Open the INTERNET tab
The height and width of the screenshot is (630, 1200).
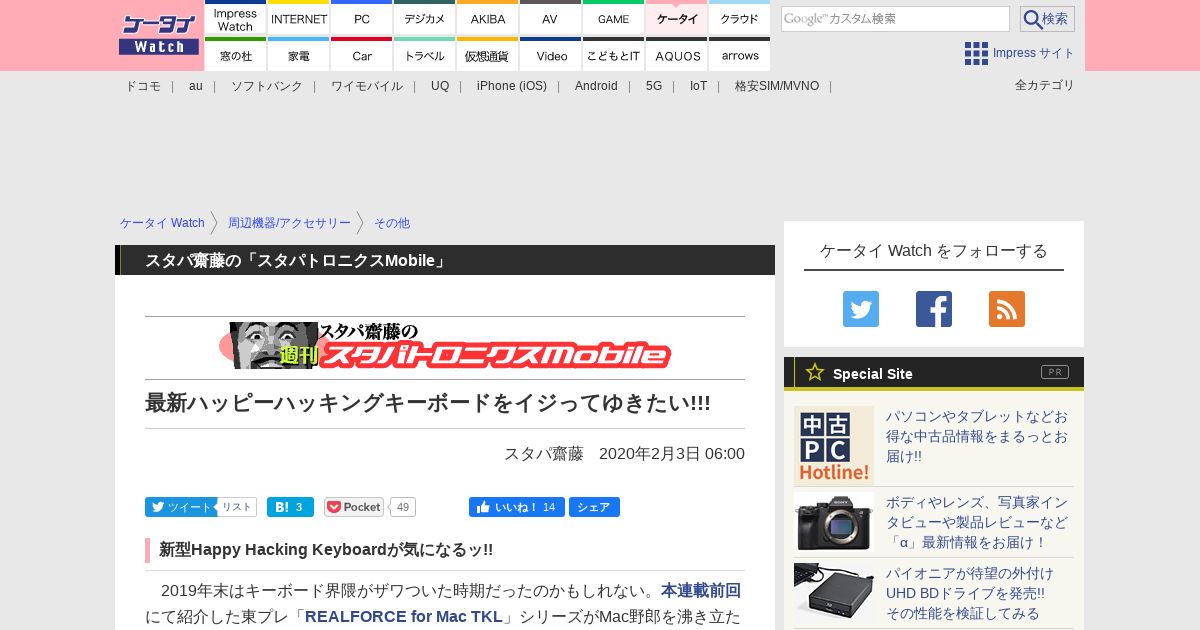(x=299, y=18)
